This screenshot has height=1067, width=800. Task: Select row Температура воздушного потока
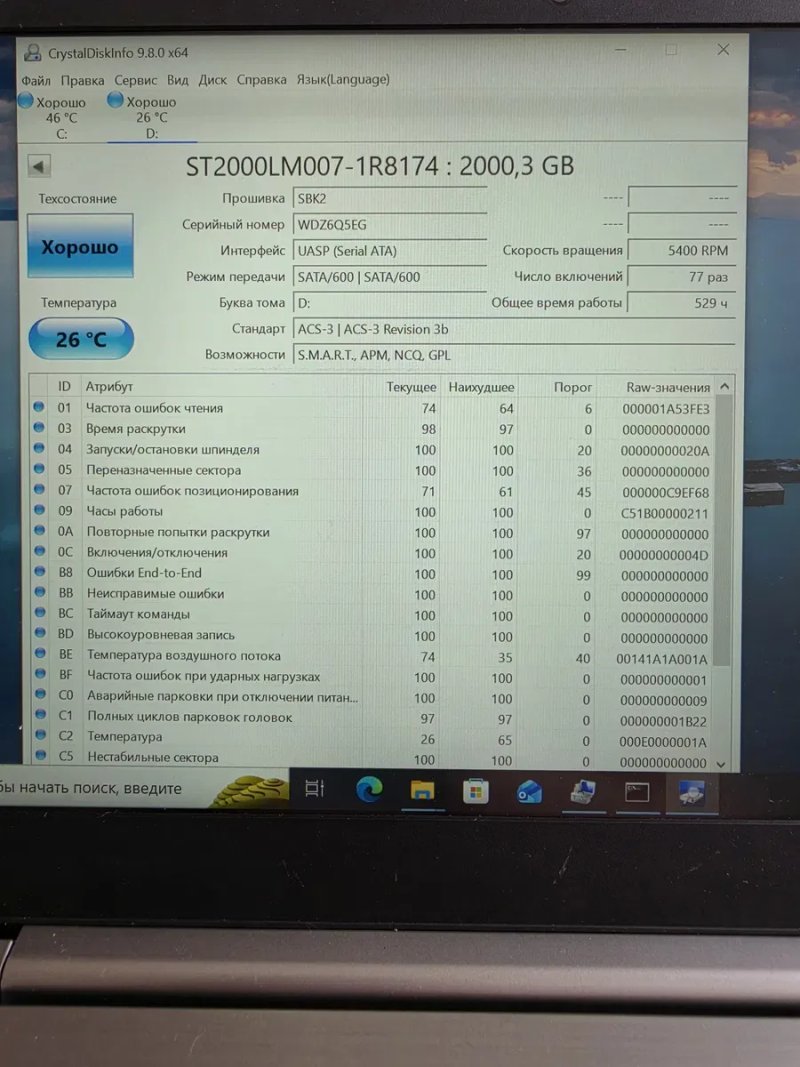pyautogui.click(x=372, y=657)
